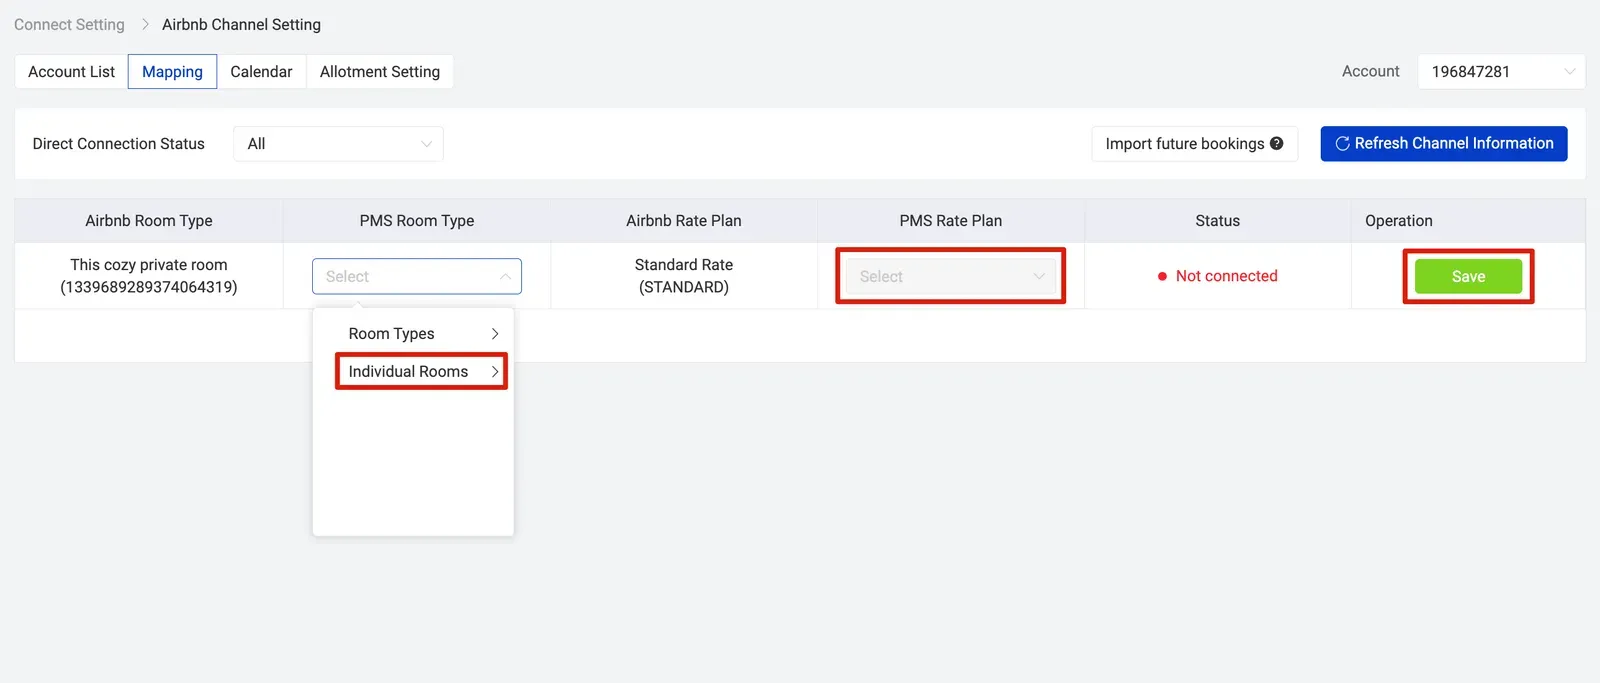The height and width of the screenshot is (683, 1600).
Task: Open the PMS Rate Plan Select dropdown
Action: pyautogui.click(x=949, y=276)
